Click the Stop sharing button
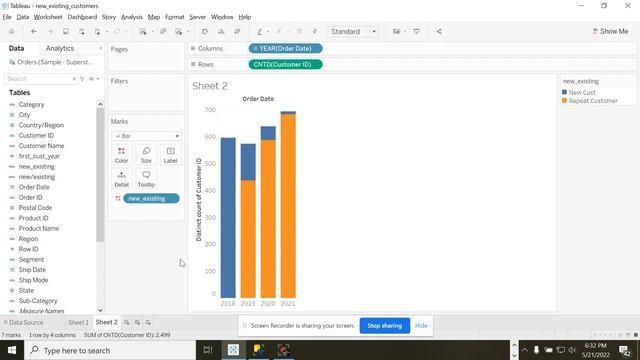The width and height of the screenshot is (640, 360). point(384,326)
